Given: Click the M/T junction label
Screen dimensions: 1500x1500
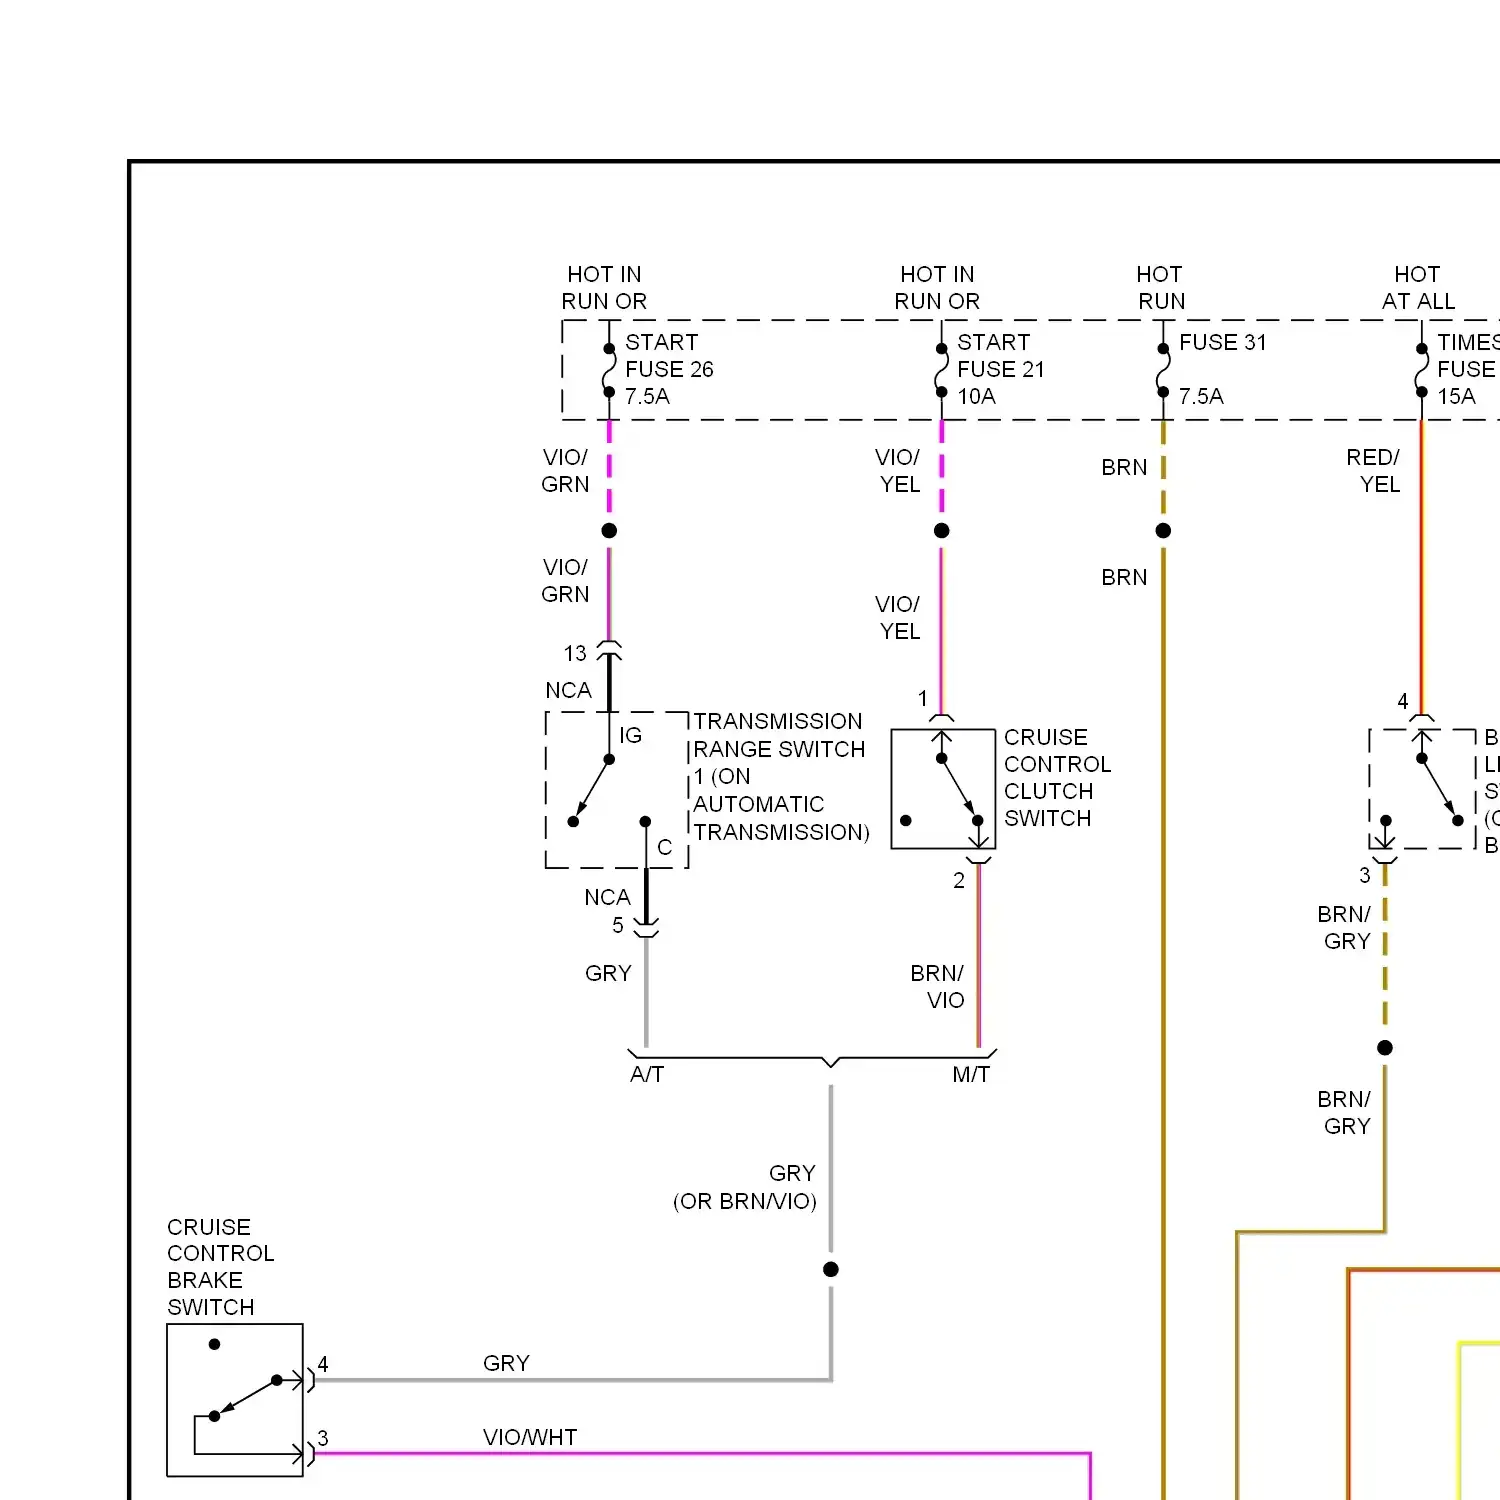Looking at the screenshot, I should pyautogui.click(x=971, y=1074).
